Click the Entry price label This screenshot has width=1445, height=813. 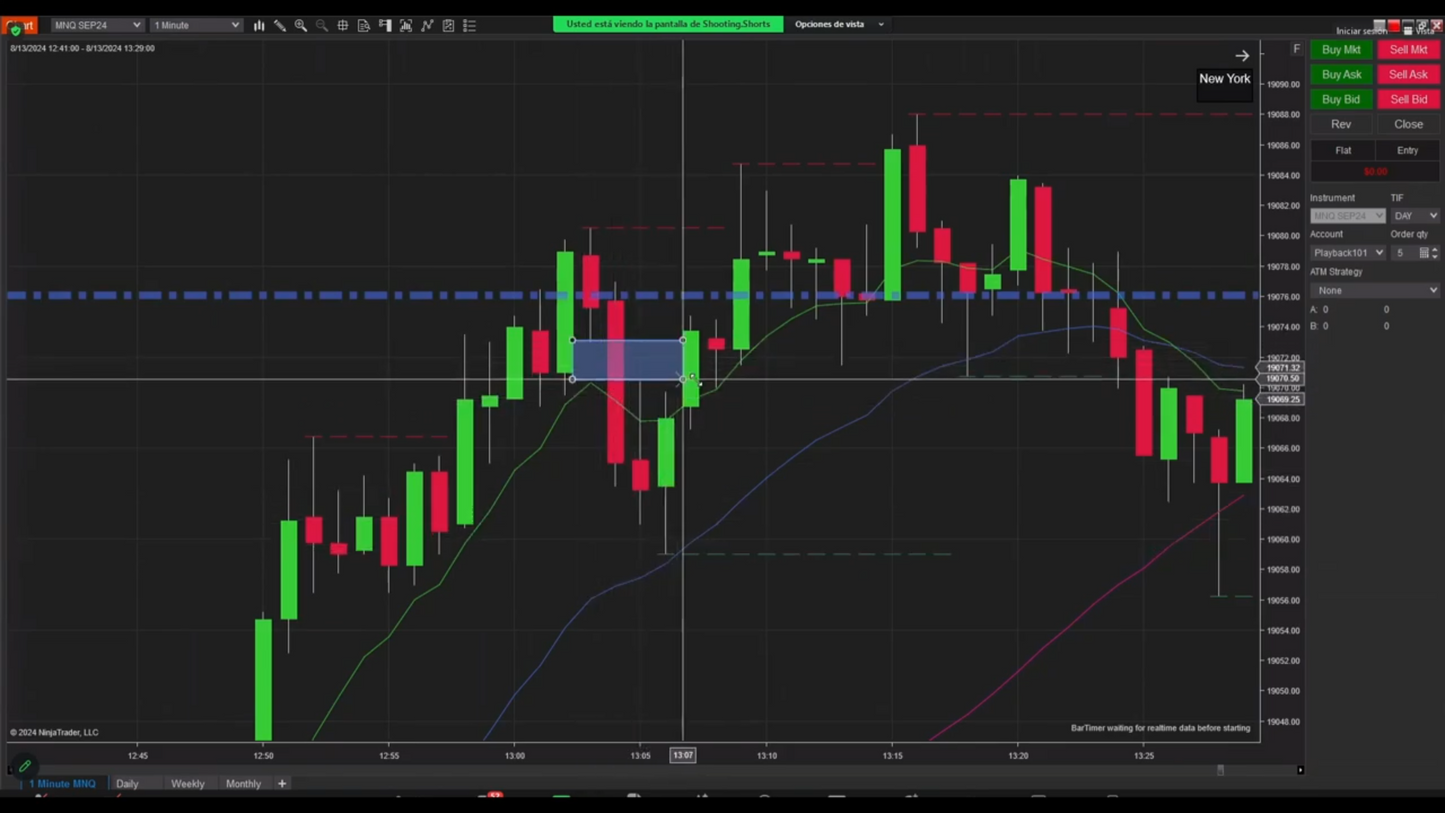[1407, 151]
